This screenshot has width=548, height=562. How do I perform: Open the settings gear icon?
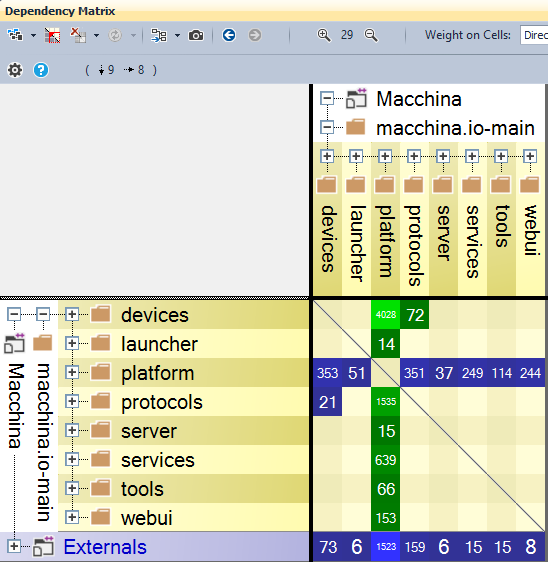15,70
